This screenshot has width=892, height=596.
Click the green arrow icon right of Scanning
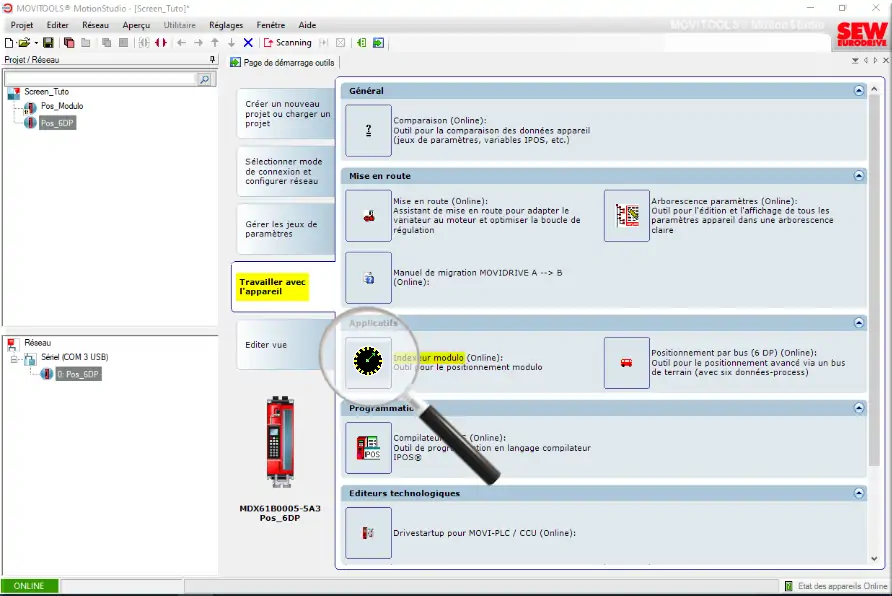pyautogui.click(x=361, y=43)
